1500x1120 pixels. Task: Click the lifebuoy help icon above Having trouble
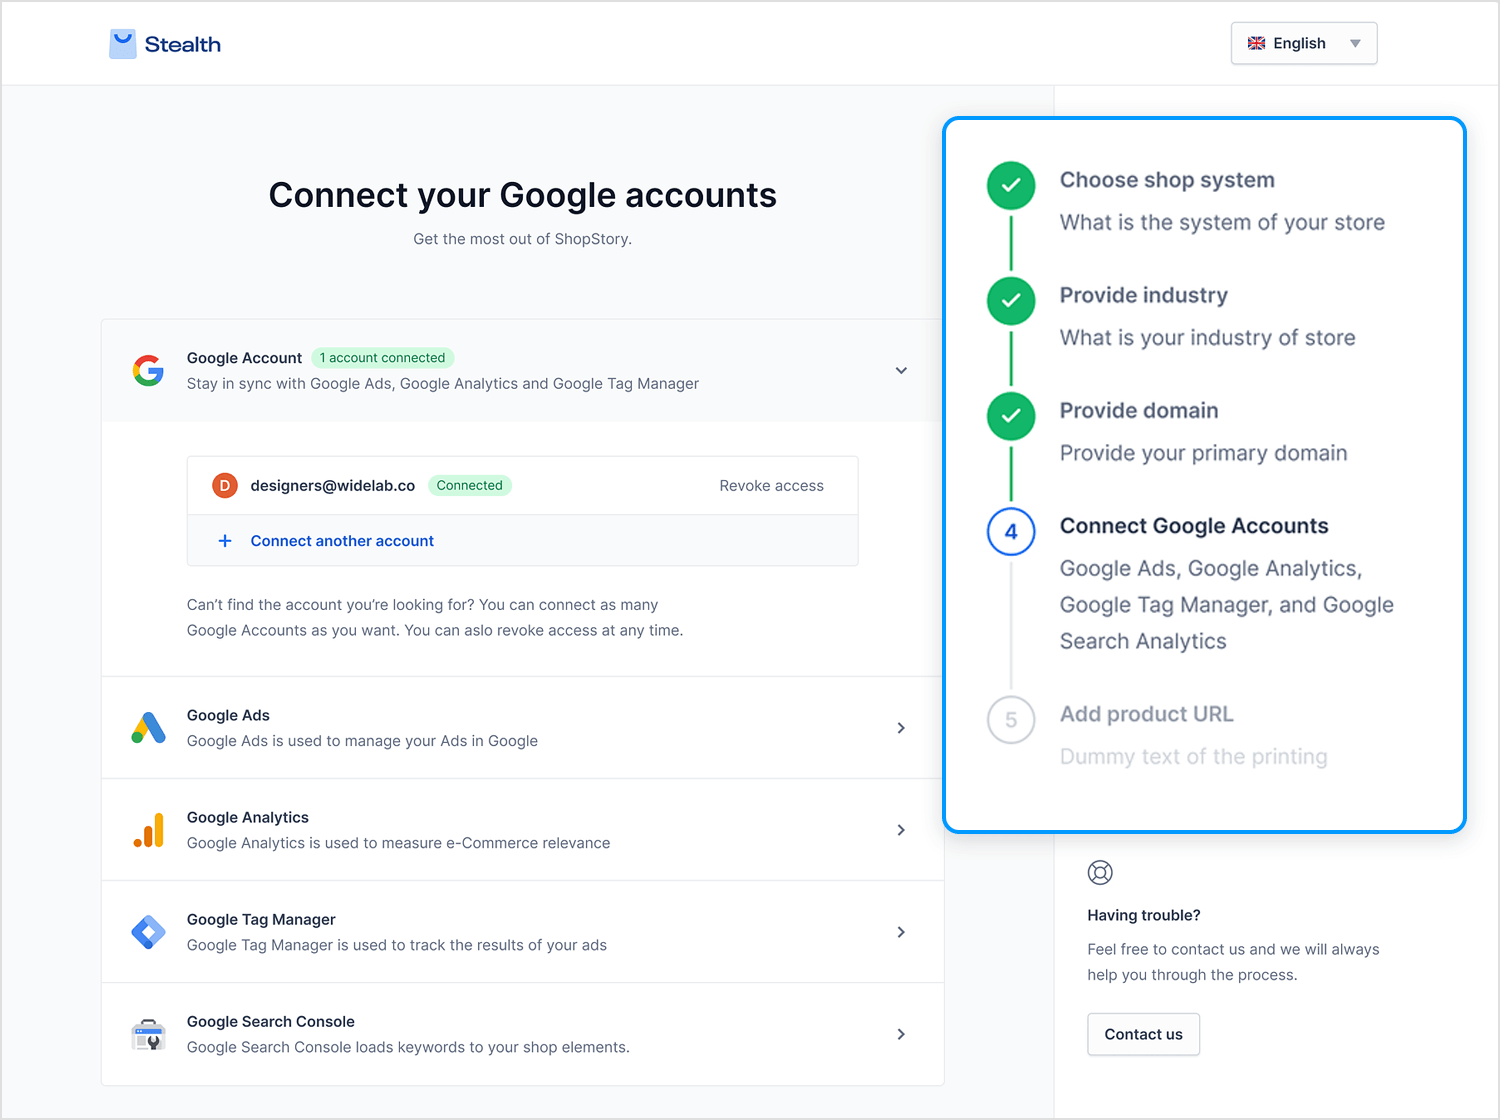point(1100,872)
